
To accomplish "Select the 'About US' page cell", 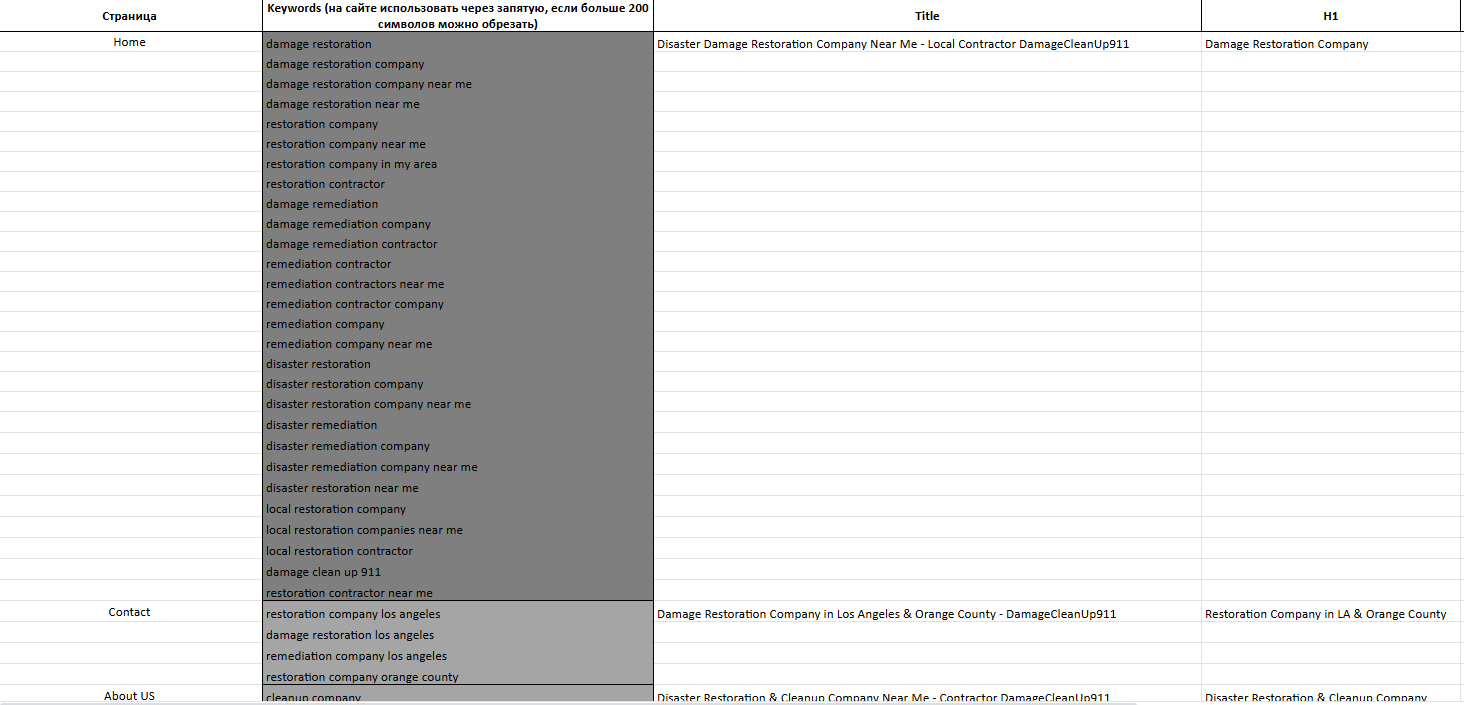I will (x=130, y=696).
